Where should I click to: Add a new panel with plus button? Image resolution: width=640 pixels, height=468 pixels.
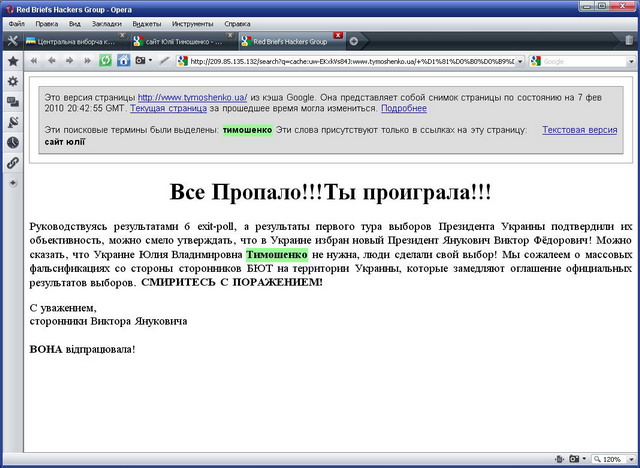coord(13,183)
